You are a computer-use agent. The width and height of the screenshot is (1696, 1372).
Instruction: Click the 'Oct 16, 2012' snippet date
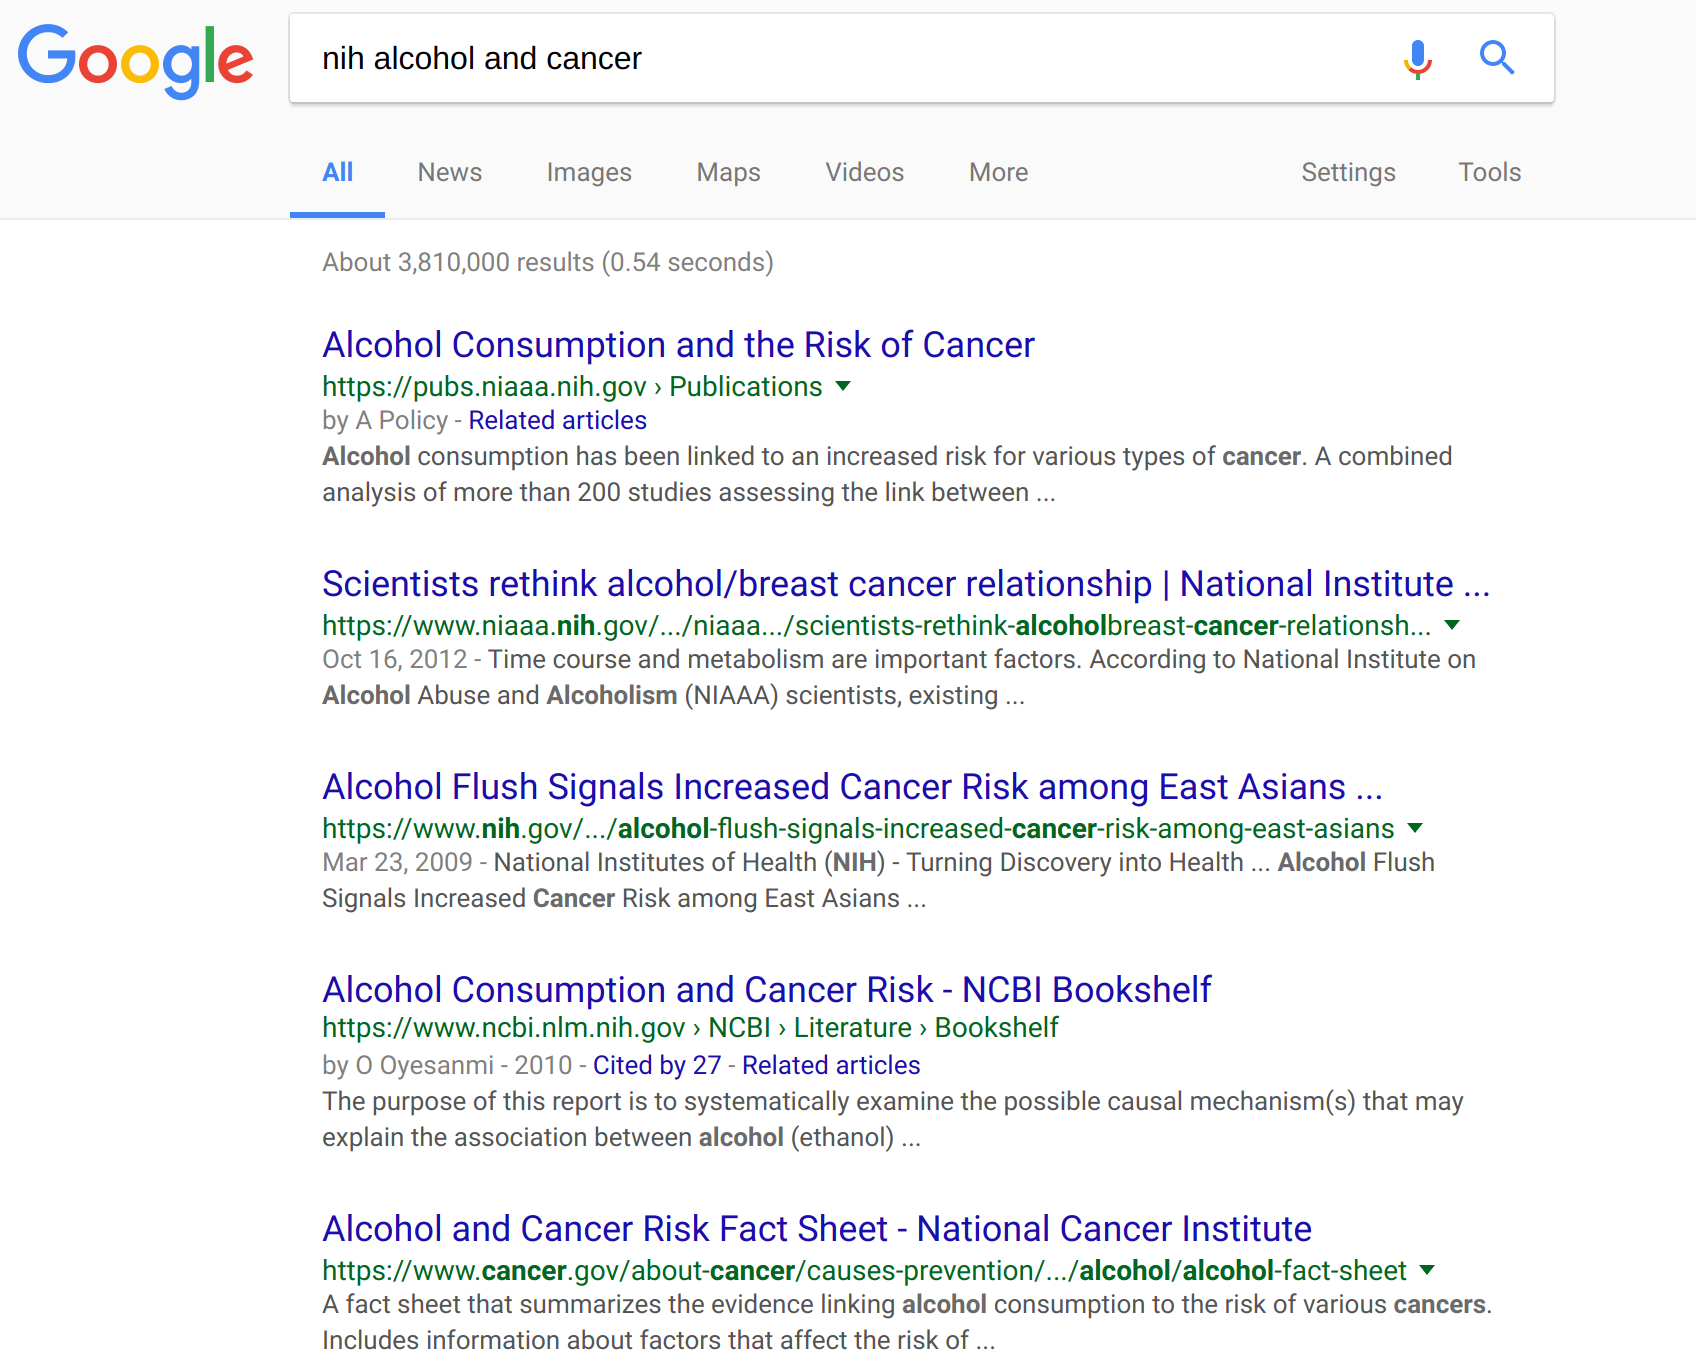(395, 659)
